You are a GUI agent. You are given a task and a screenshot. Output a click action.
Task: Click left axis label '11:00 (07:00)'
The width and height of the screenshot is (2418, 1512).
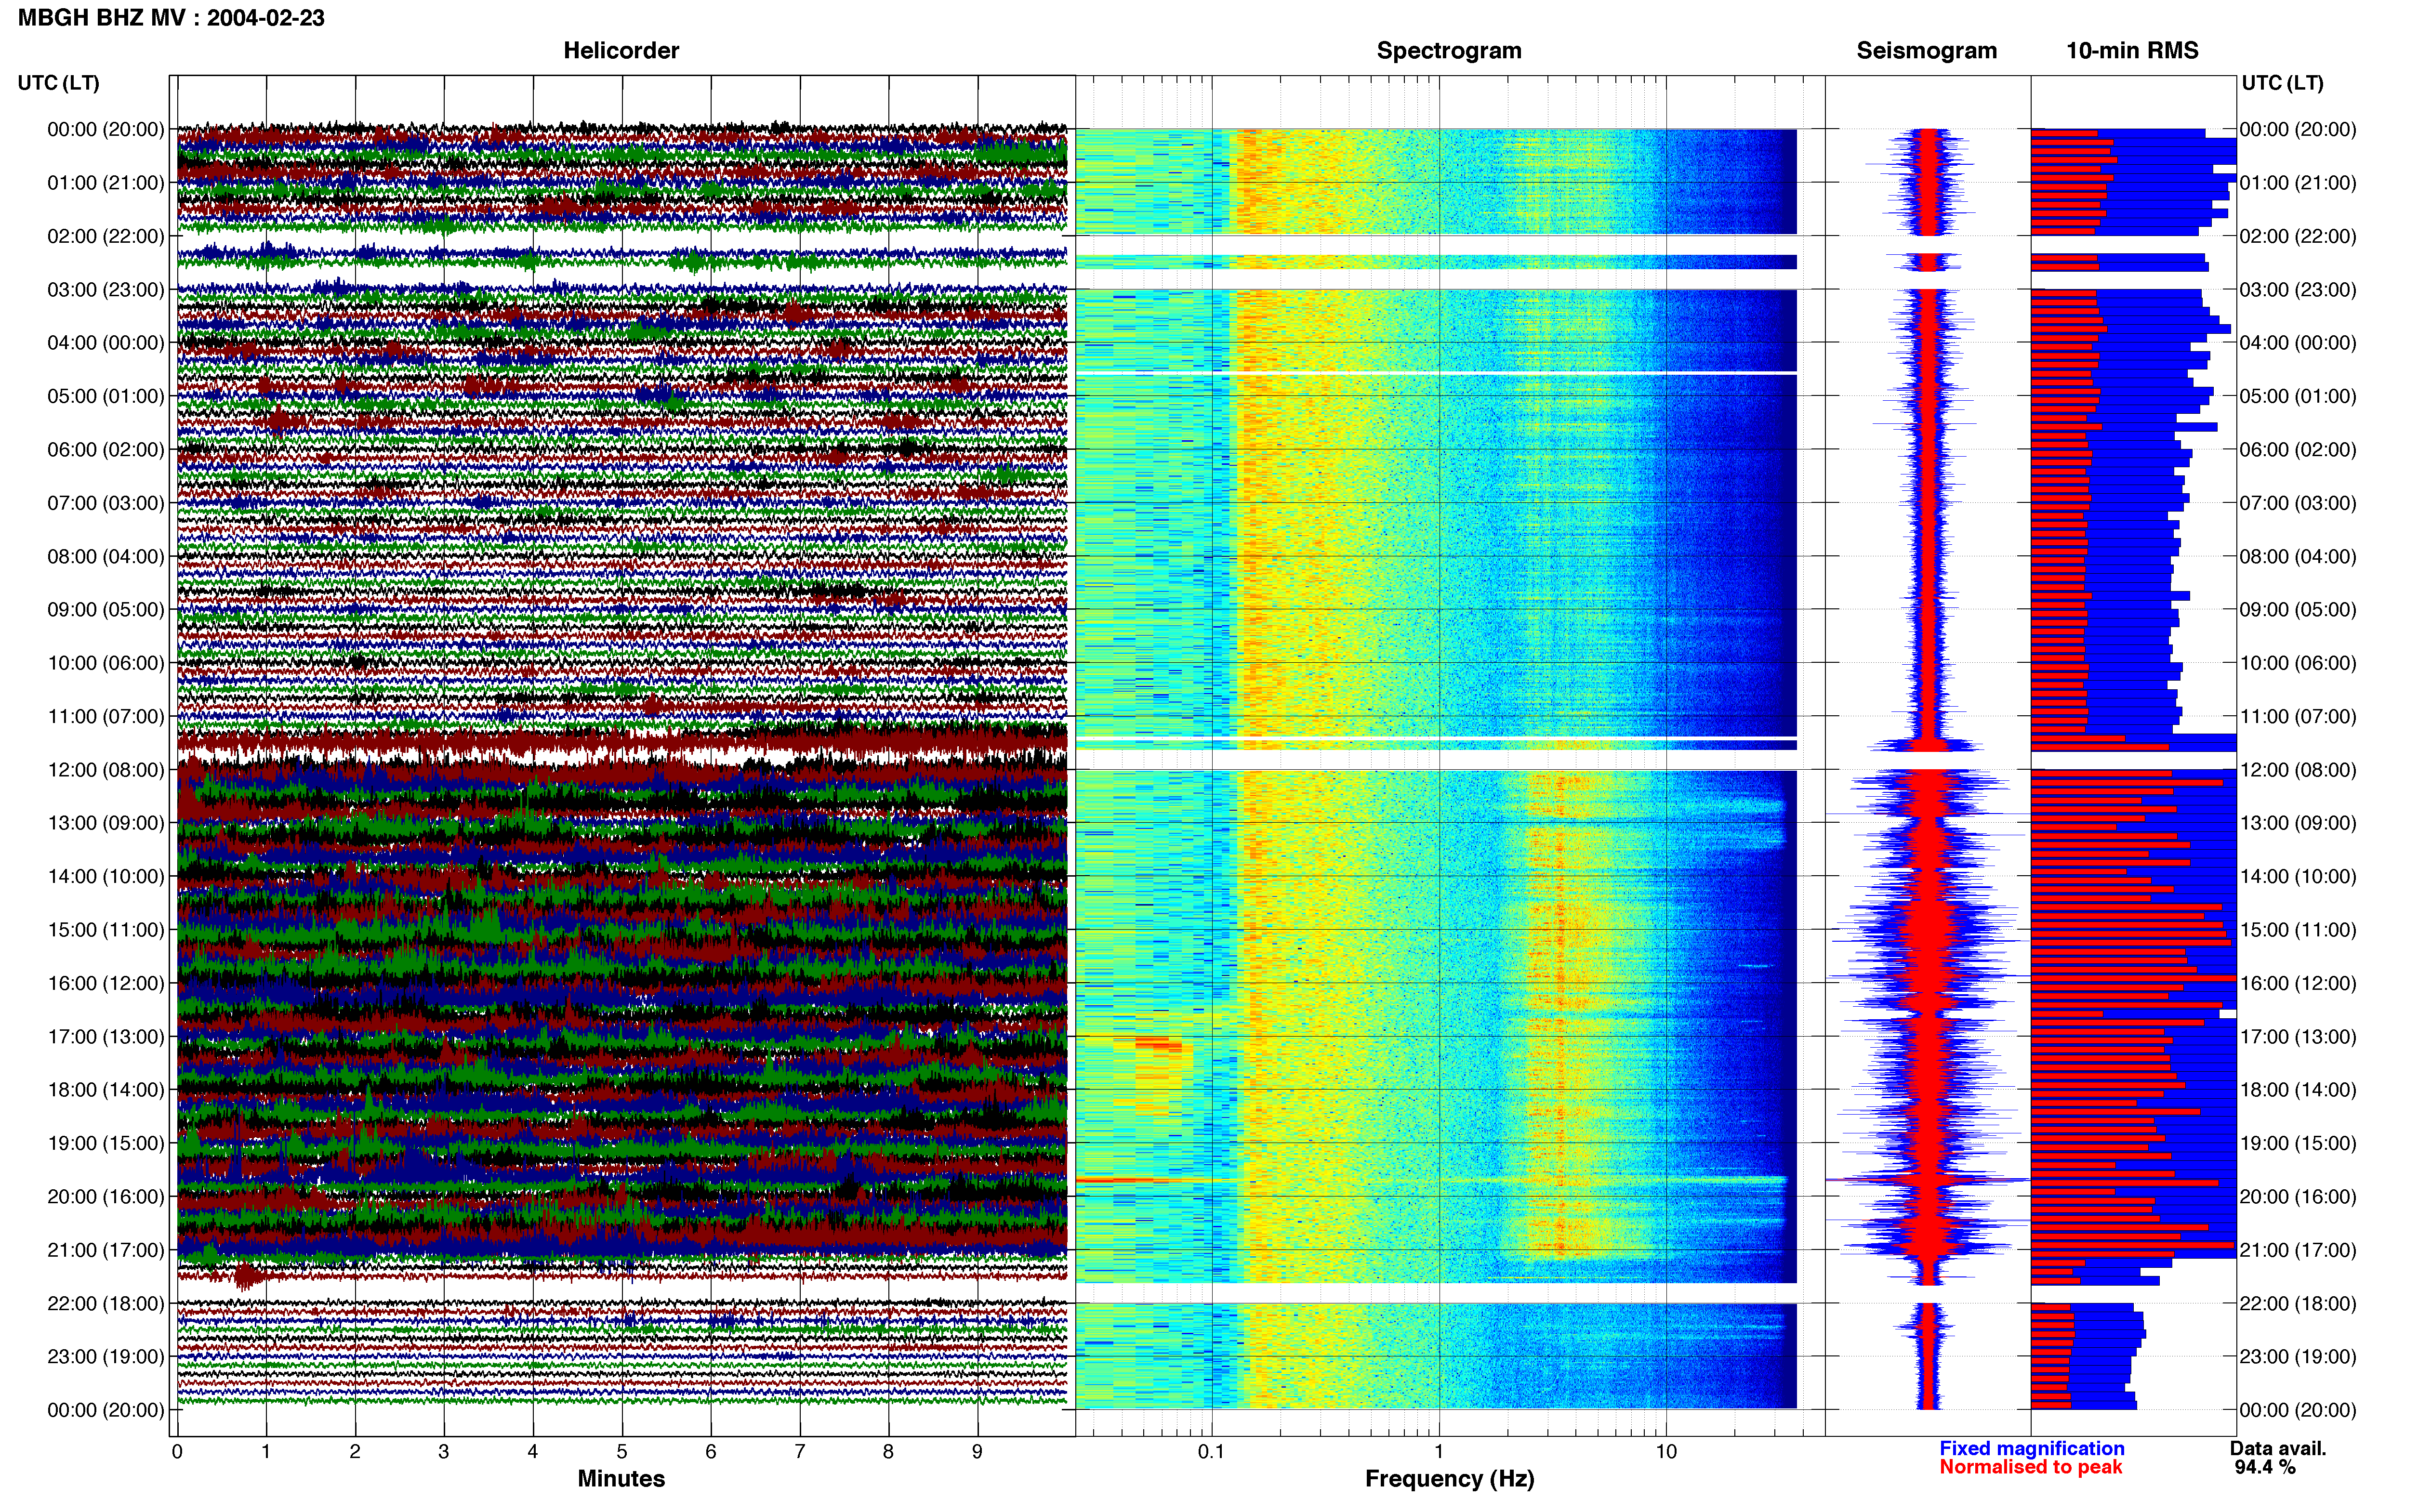click(x=106, y=716)
